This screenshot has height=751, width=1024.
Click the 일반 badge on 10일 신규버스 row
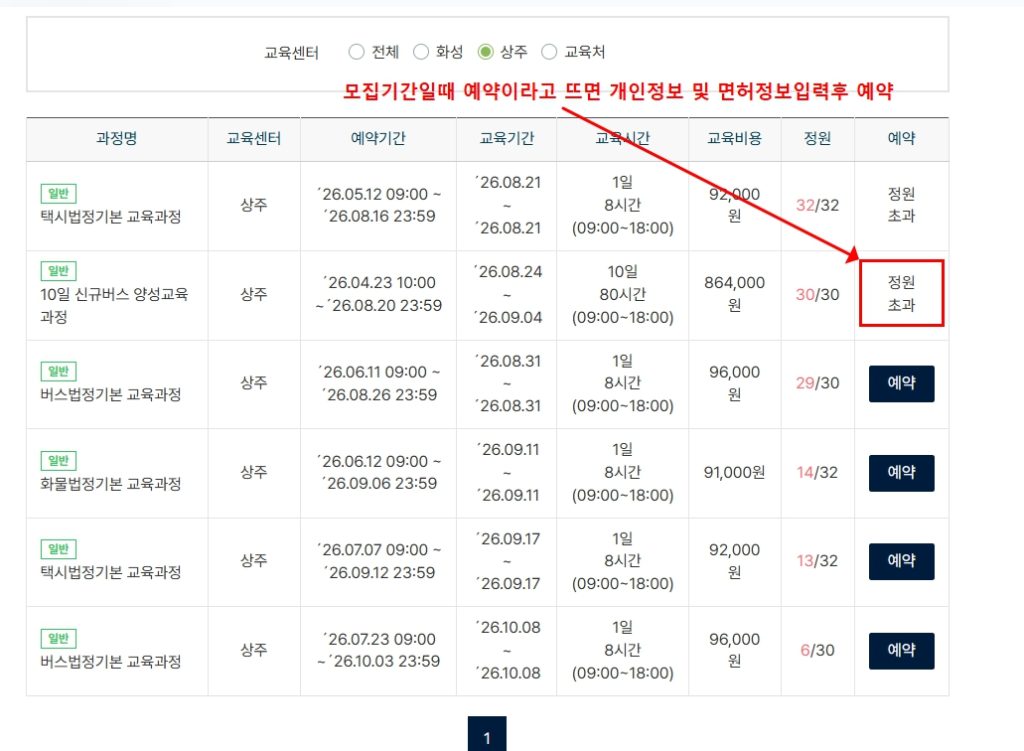click(x=59, y=271)
